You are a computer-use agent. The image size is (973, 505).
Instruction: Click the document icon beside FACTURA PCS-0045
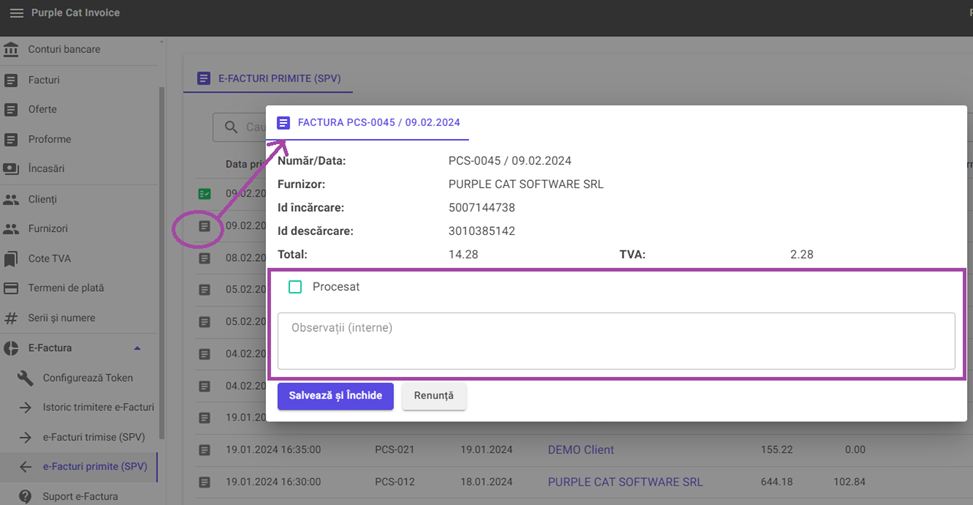coord(284,123)
